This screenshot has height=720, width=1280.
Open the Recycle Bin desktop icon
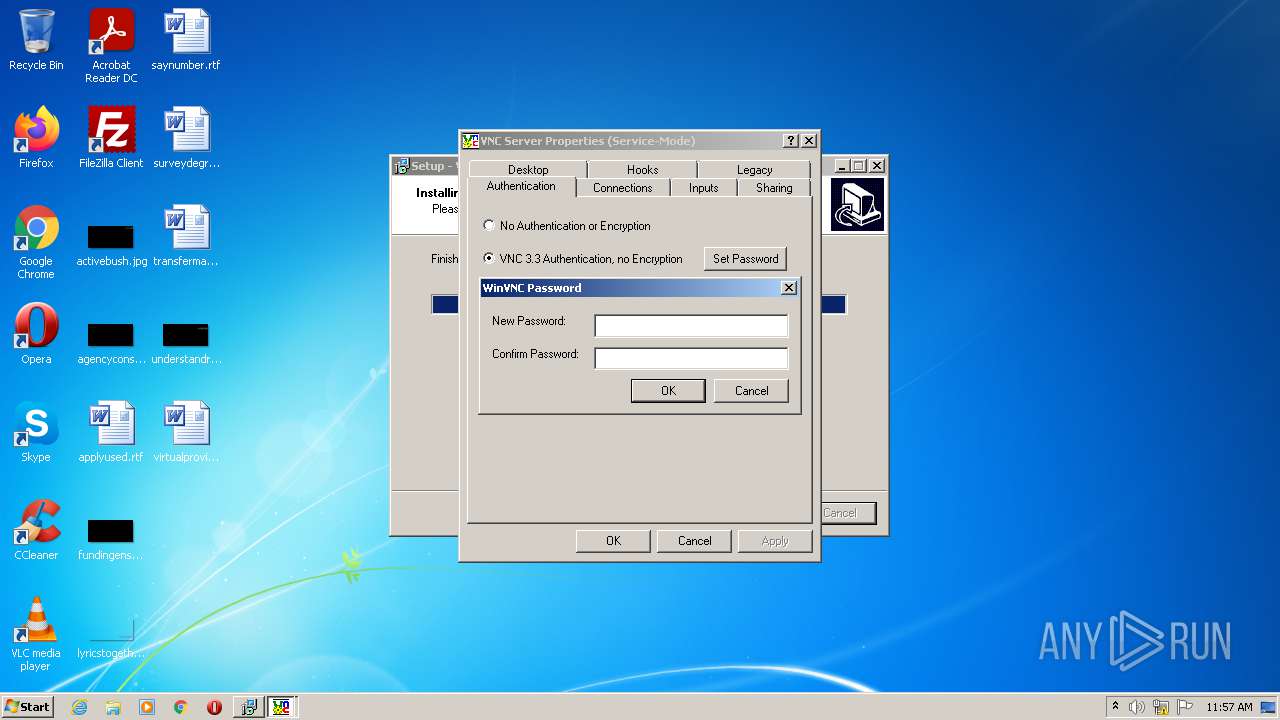click(36, 40)
